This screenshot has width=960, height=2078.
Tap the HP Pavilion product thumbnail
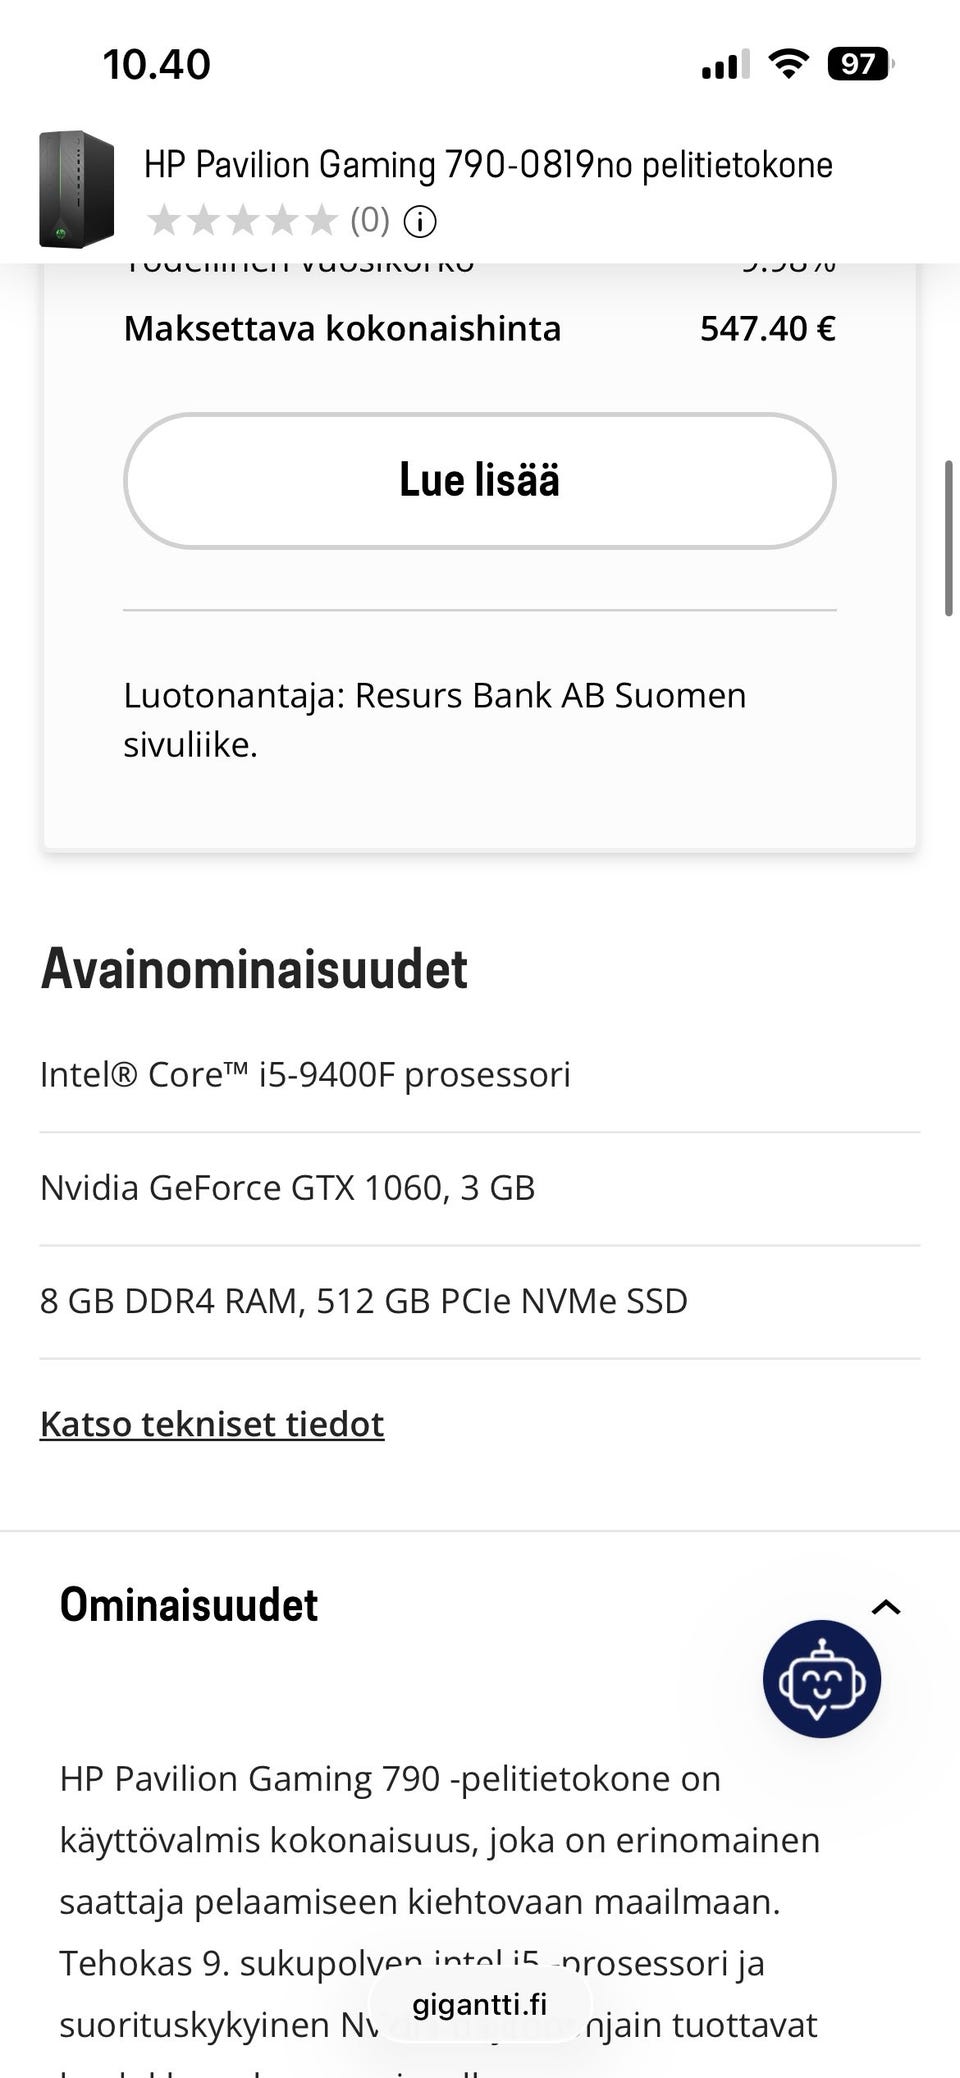[76, 189]
